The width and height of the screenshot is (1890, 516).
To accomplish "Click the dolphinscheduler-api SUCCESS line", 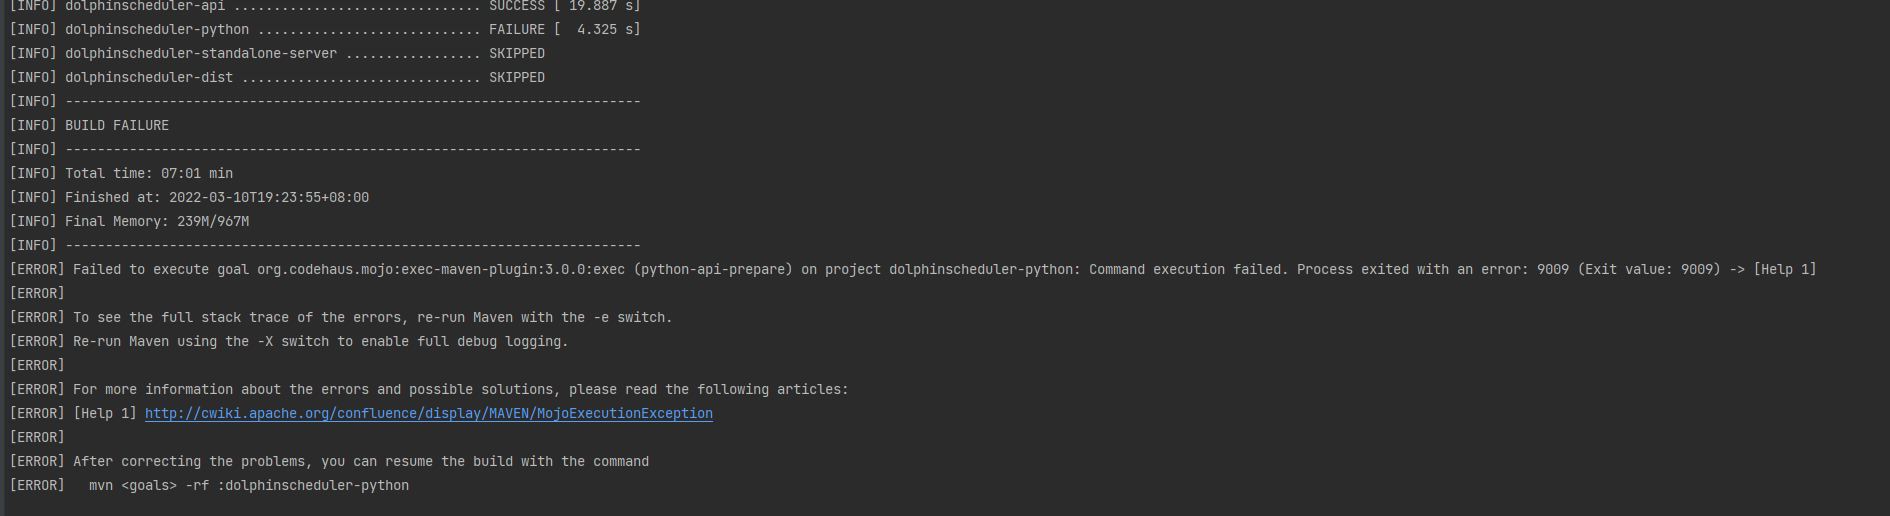I will pyautogui.click(x=325, y=6).
